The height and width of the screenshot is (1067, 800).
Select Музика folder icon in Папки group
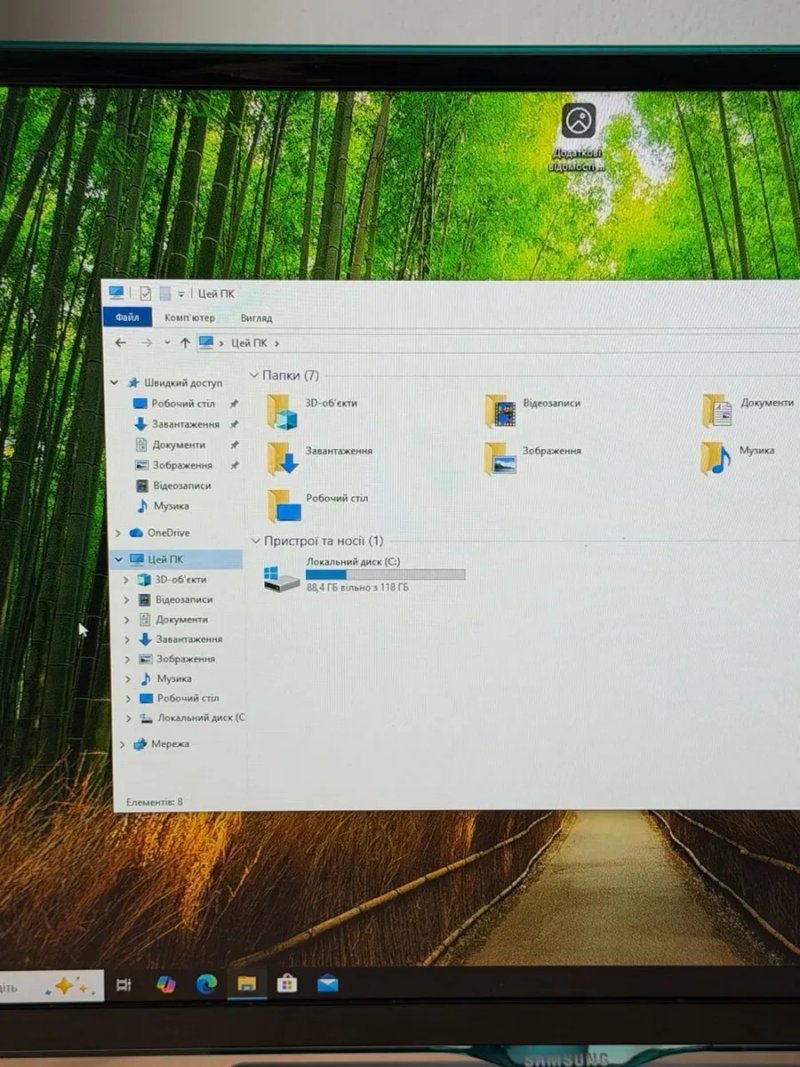716,457
